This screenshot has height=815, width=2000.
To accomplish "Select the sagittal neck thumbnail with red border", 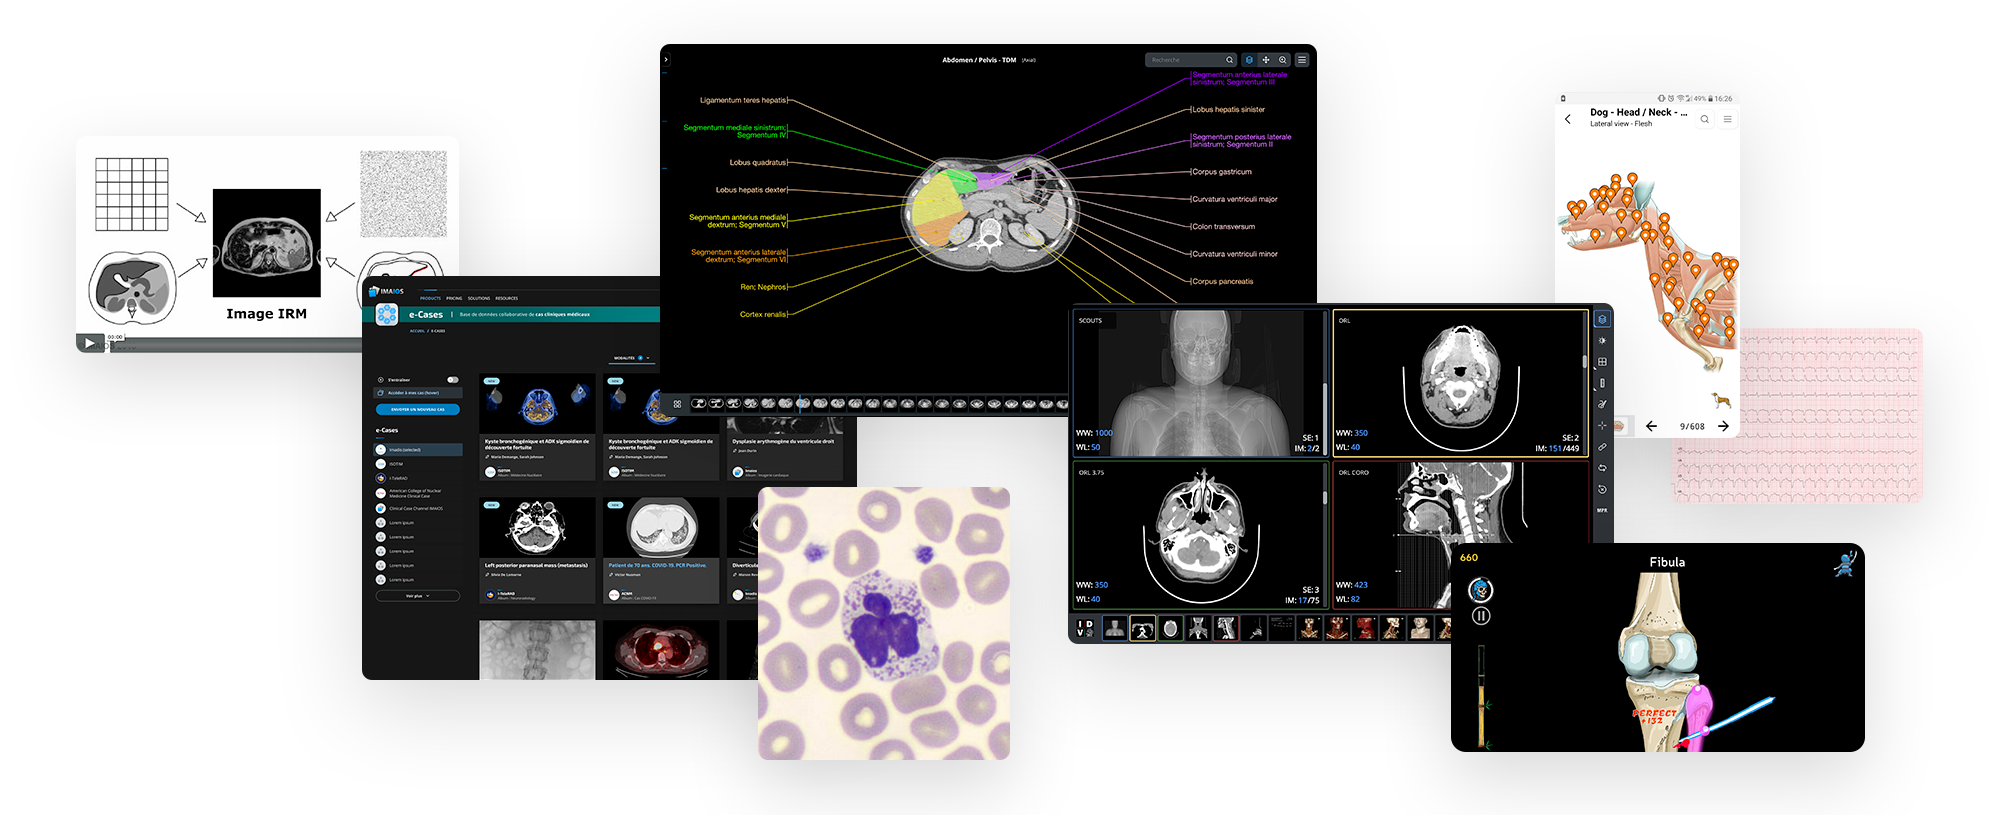I will point(1226,628).
